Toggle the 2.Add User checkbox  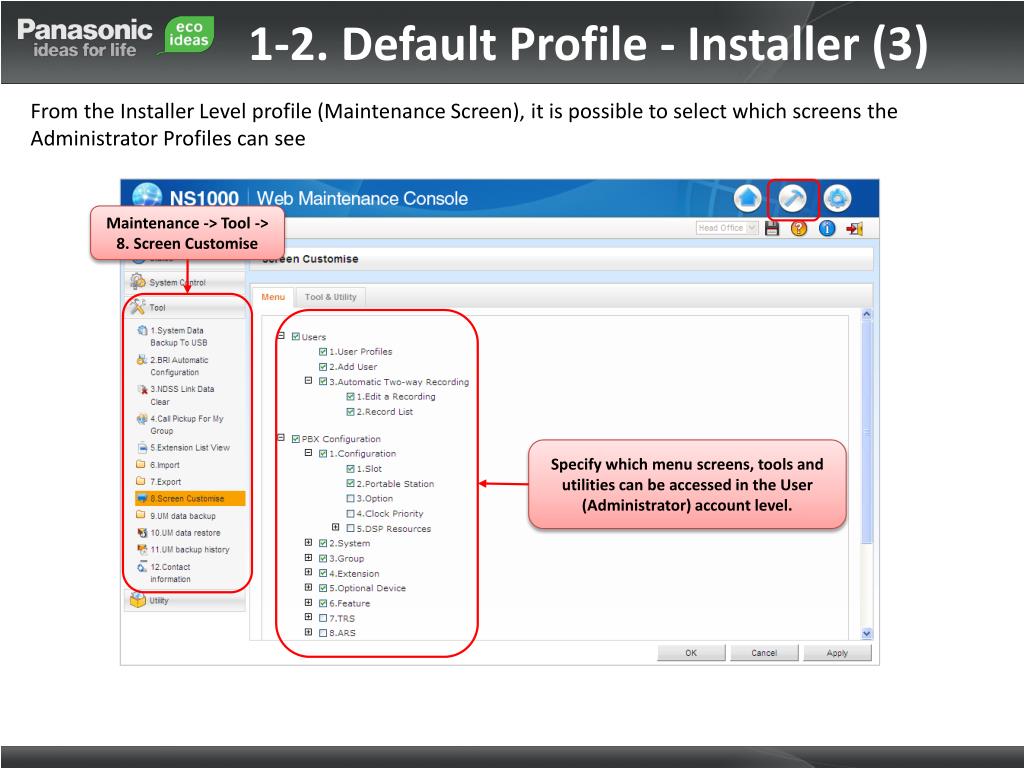323,367
